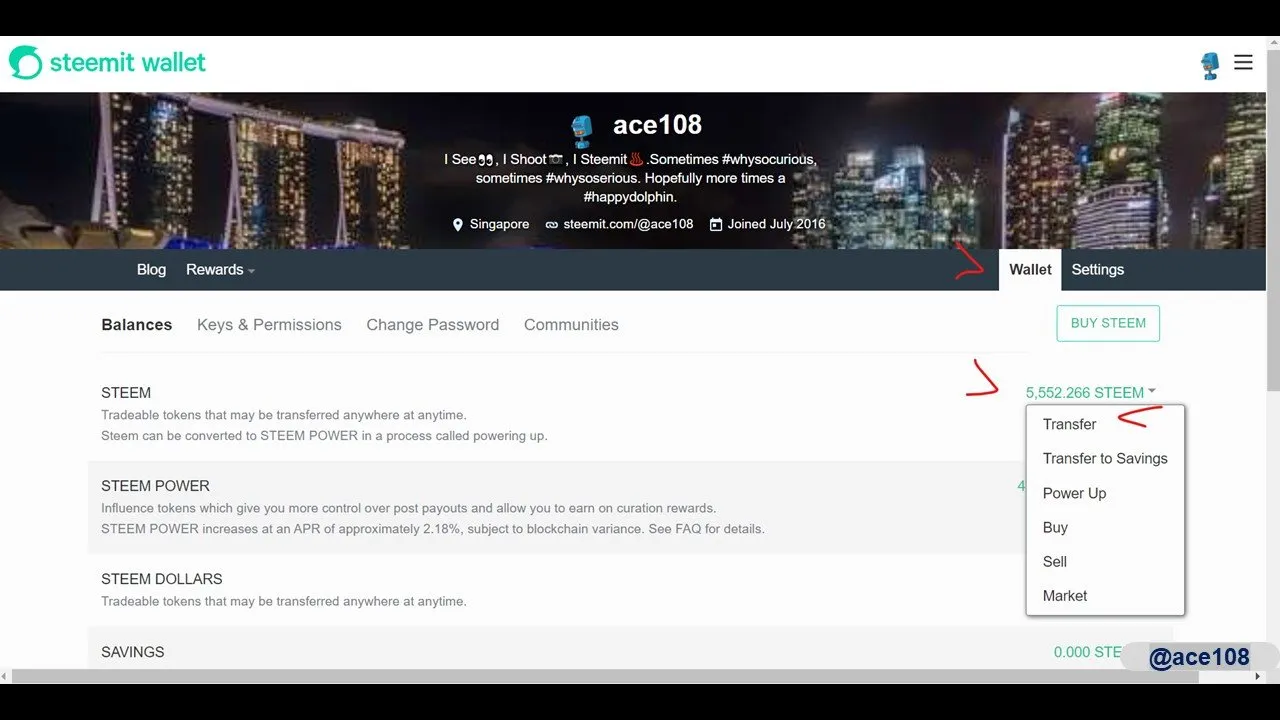Click the horizontal scrollbar left arrow
1280x720 pixels.
(5, 677)
